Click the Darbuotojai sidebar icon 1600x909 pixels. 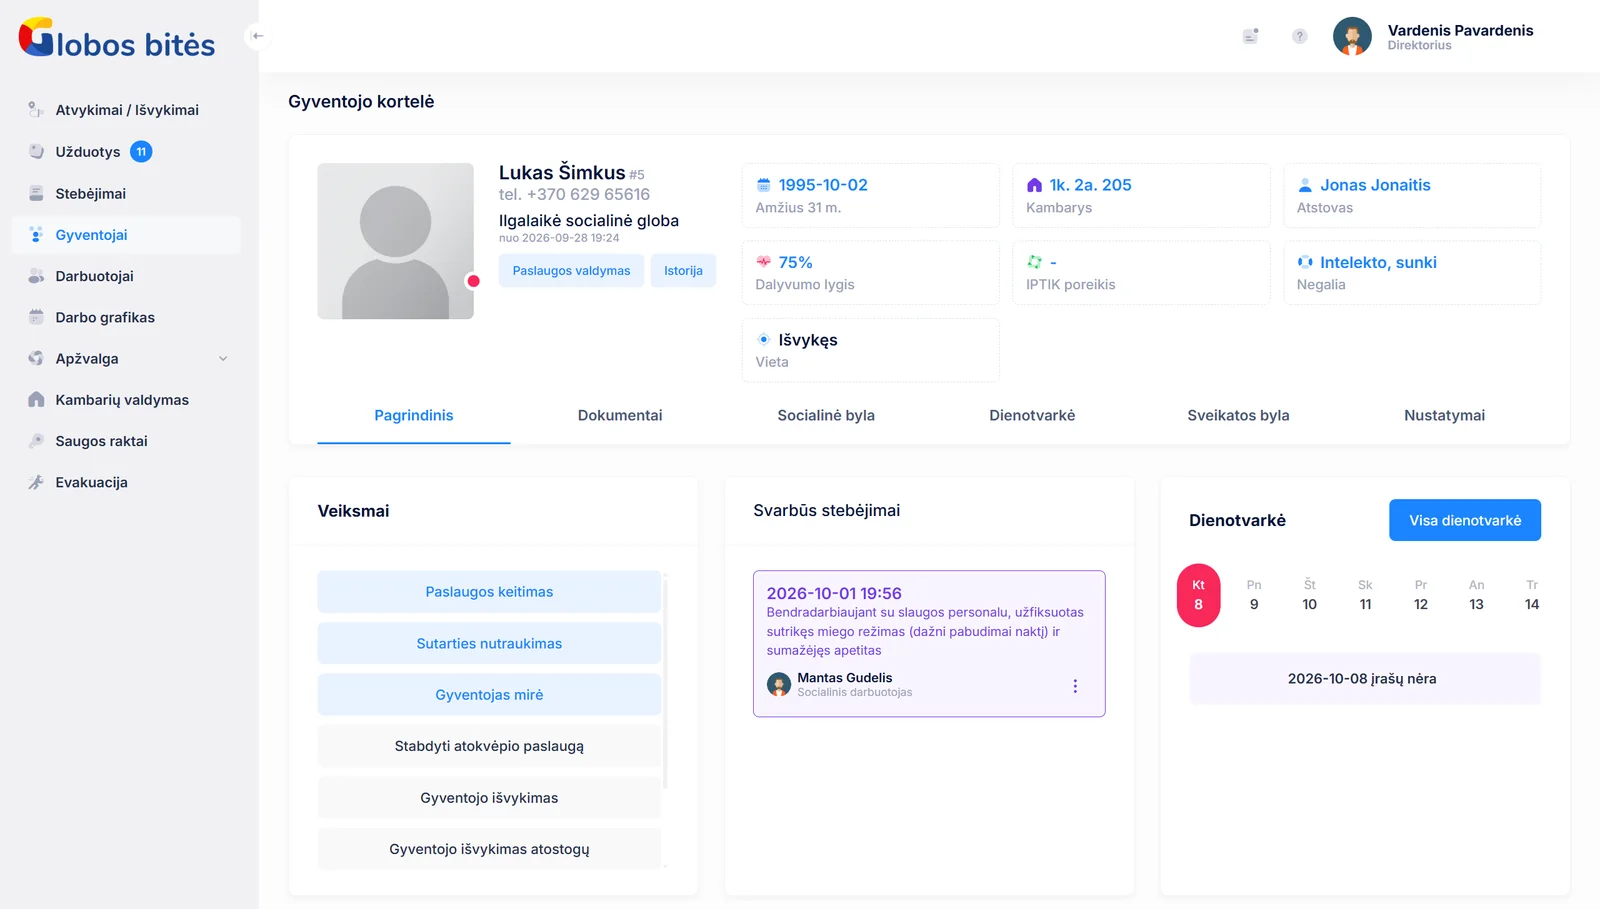(x=36, y=276)
